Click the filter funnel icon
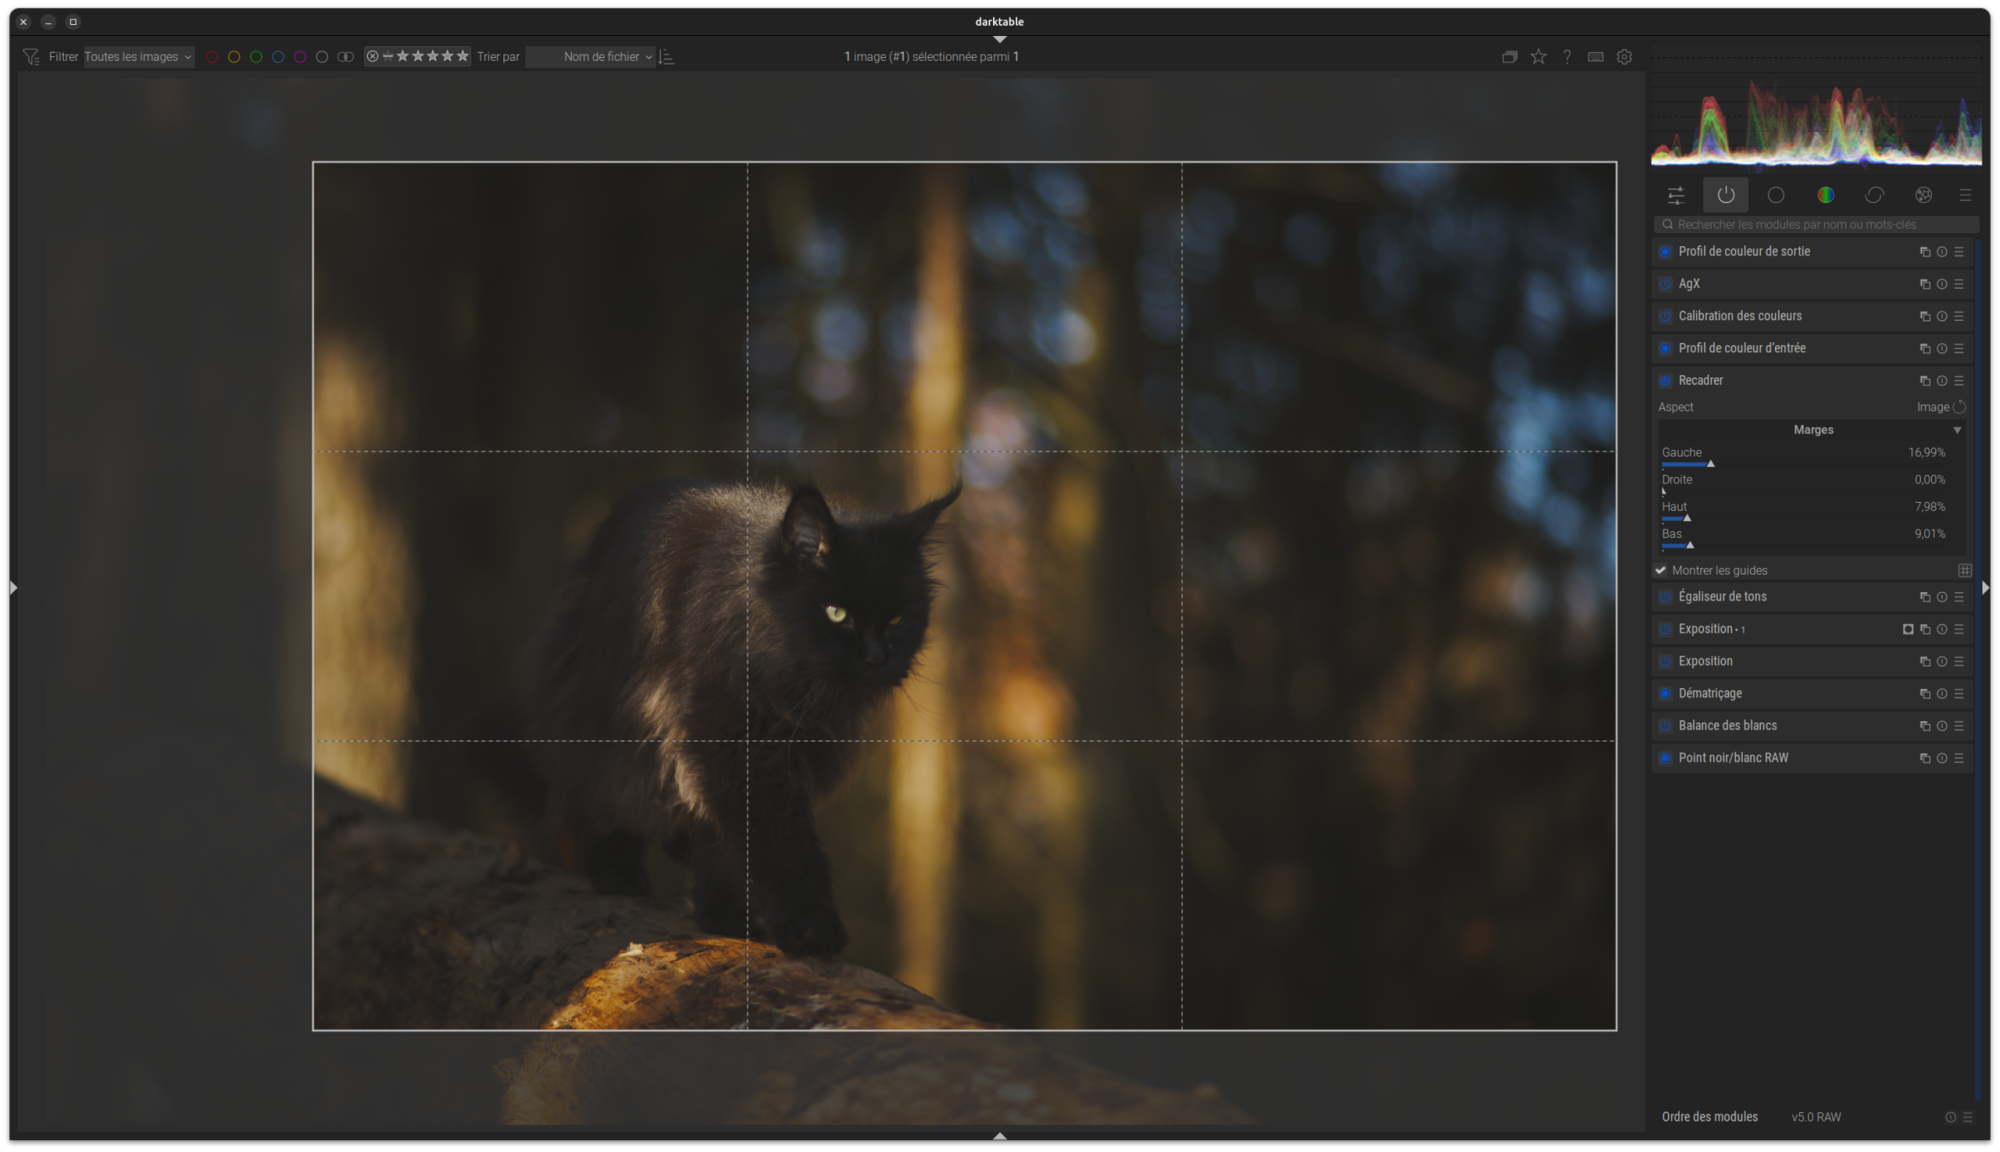2000x1152 pixels. [31, 57]
